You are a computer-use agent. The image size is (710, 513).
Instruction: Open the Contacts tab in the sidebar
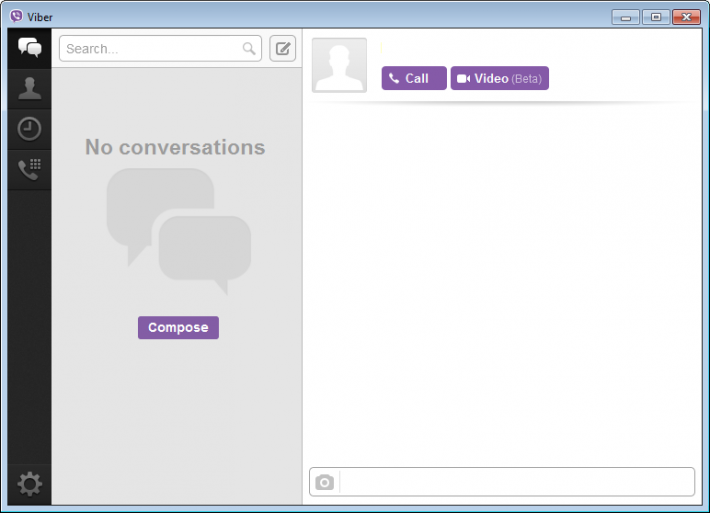[29, 88]
